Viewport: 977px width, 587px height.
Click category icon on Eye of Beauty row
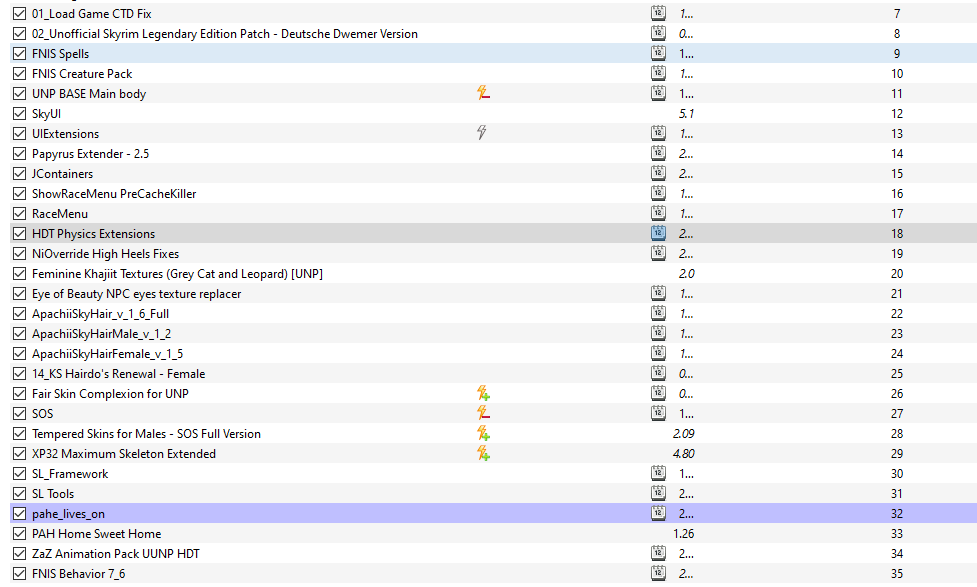[658, 293]
